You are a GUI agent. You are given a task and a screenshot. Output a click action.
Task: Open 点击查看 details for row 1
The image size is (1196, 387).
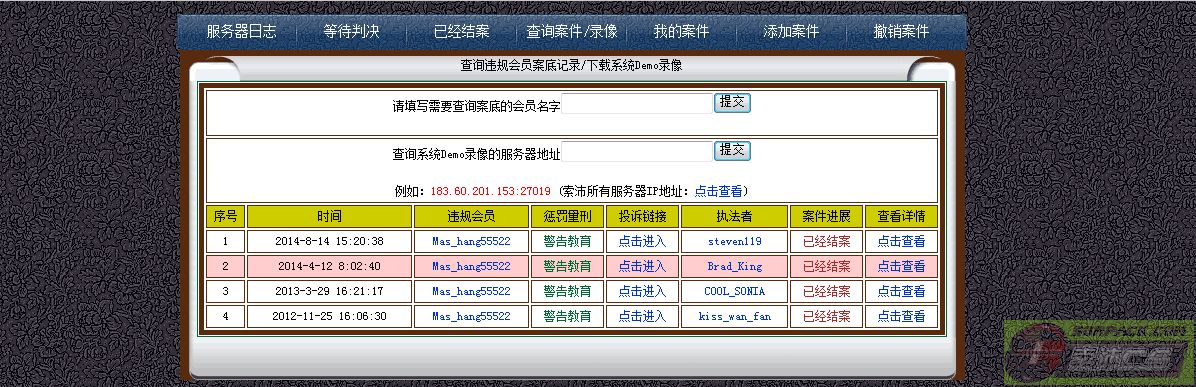click(x=901, y=242)
